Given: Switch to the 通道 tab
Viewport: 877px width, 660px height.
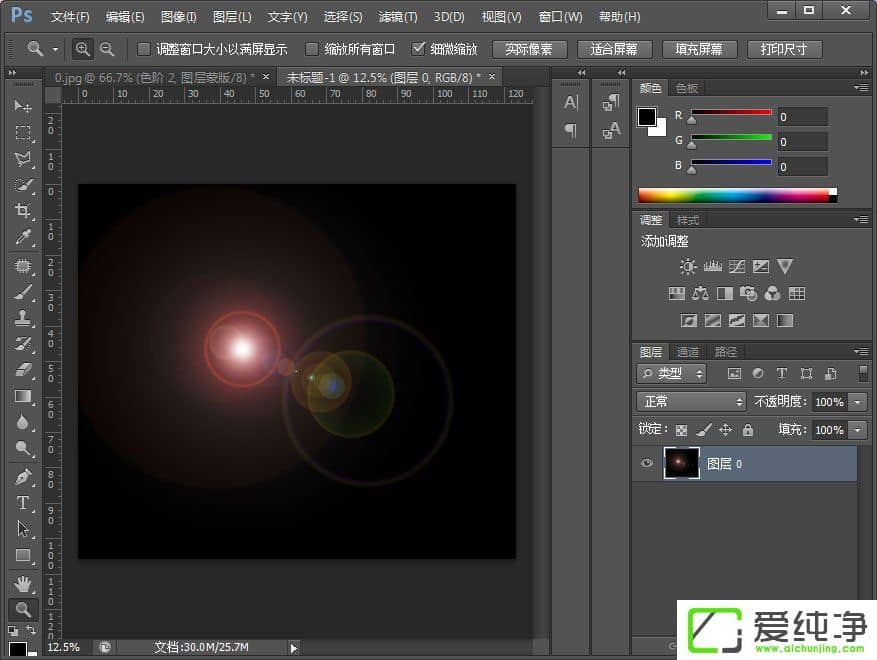Looking at the screenshot, I should (688, 352).
